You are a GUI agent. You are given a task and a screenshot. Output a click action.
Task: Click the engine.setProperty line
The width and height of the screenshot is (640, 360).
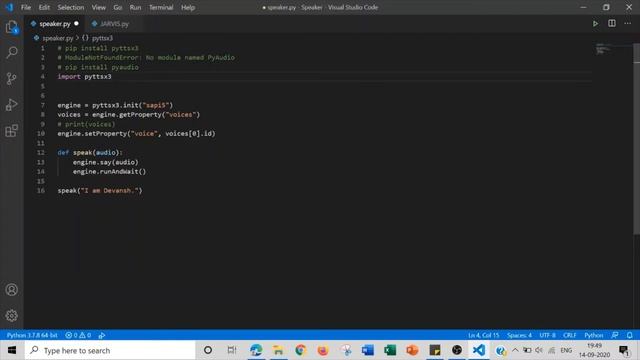tap(136, 133)
